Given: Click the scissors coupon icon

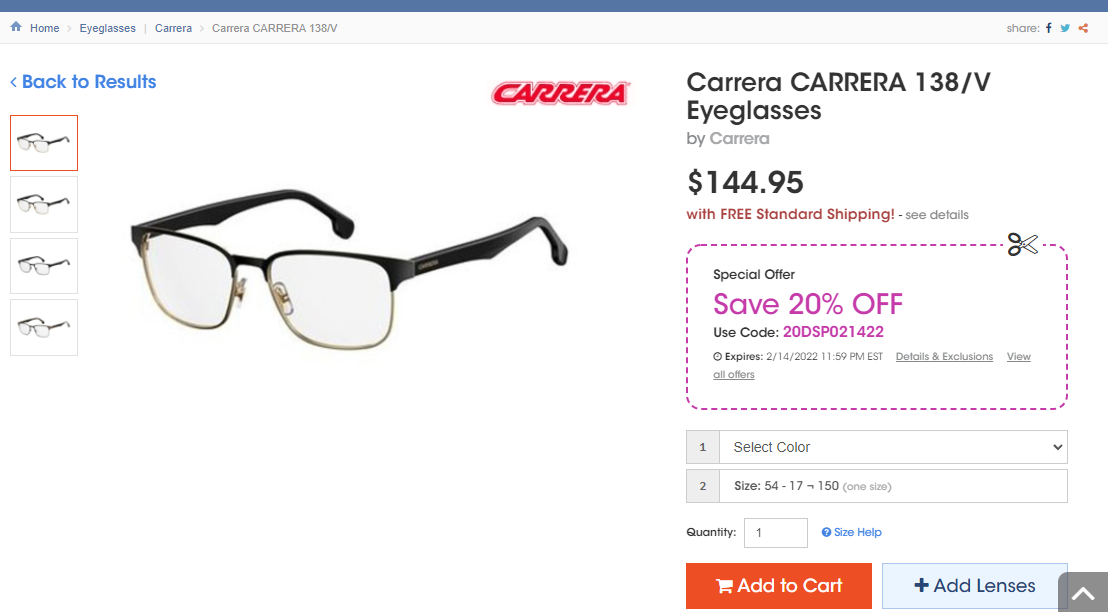Looking at the screenshot, I should (x=1022, y=245).
